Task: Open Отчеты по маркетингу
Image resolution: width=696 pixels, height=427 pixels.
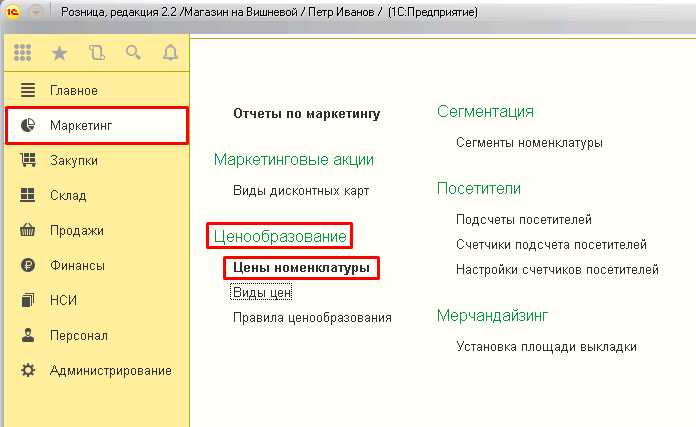Action: pos(307,114)
